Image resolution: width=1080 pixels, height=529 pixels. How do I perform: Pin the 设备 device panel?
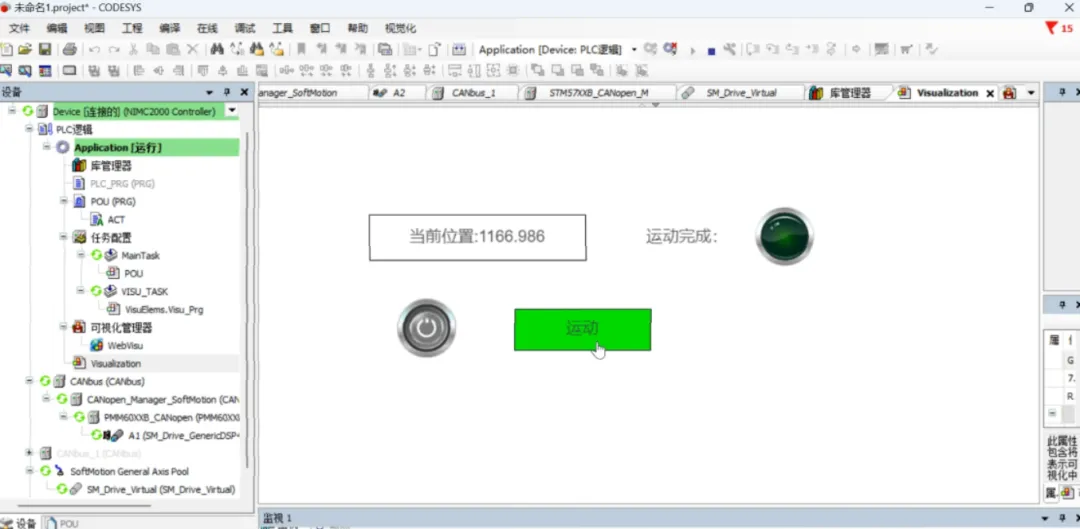tap(226, 92)
